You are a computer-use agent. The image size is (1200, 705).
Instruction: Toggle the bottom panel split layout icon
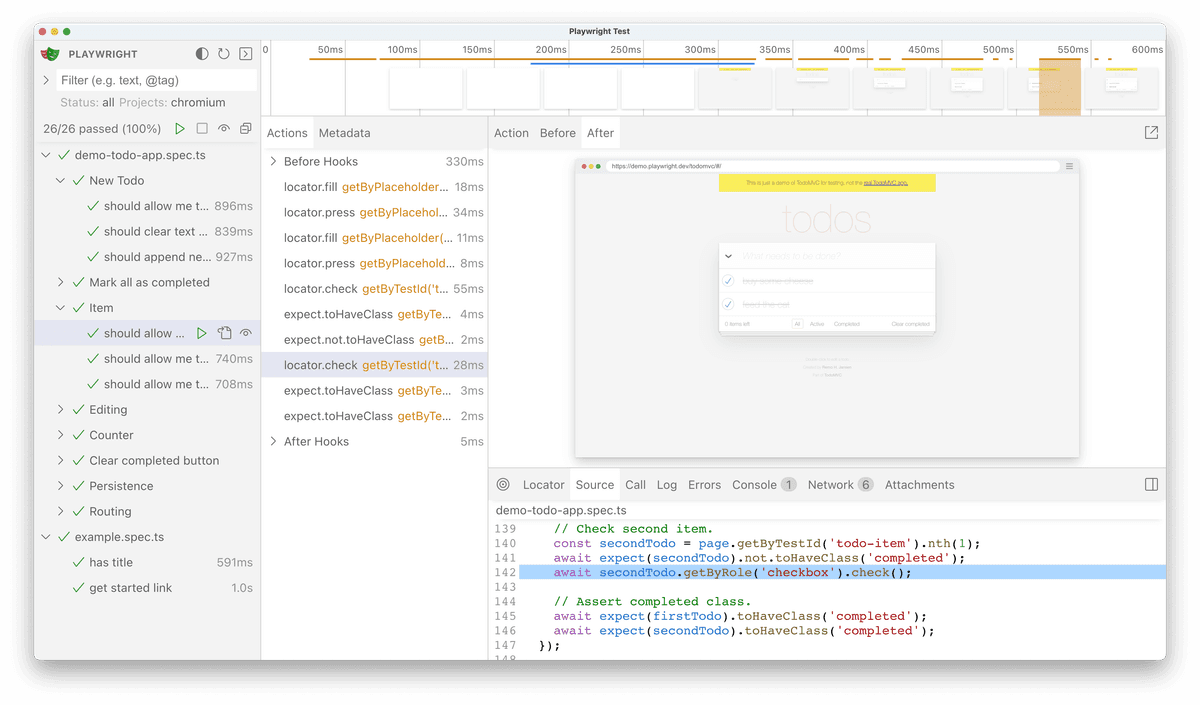pos(1151,485)
